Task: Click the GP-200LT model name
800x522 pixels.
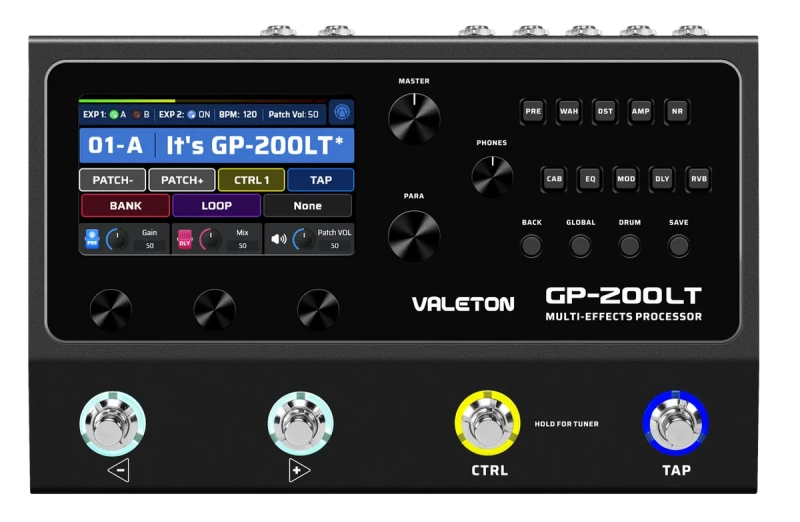Action: coord(623,296)
